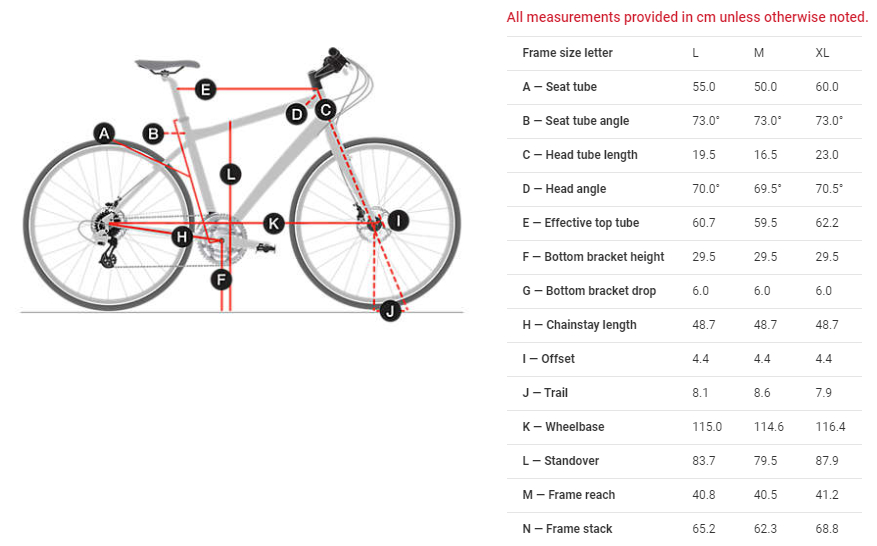Click the 'Frame size letter' header cell
877x546 pixels.
567,53
